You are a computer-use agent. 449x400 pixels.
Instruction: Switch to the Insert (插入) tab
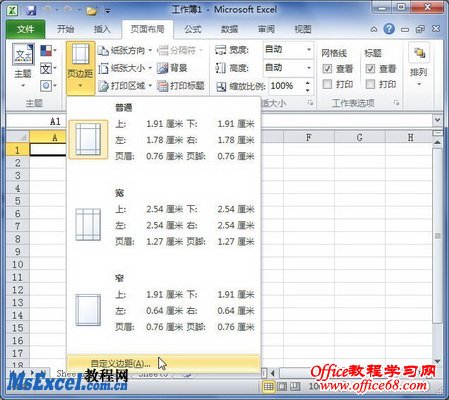(x=102, y=29)
